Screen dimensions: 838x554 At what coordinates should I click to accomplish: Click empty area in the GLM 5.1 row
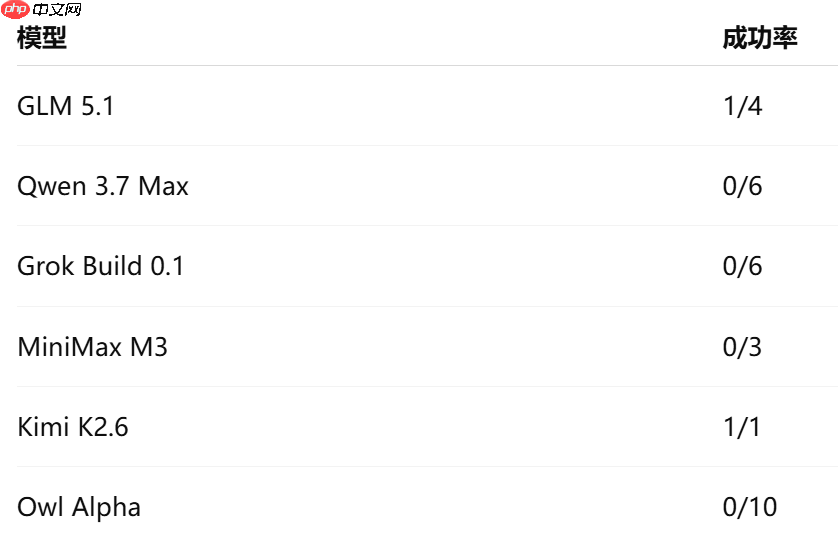pos(417,106)
